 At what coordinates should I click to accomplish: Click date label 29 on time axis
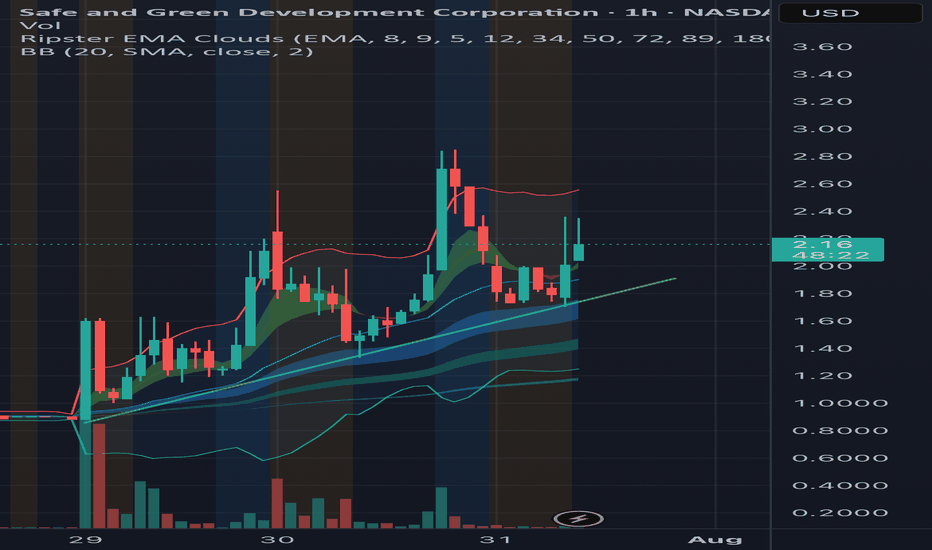86,540
